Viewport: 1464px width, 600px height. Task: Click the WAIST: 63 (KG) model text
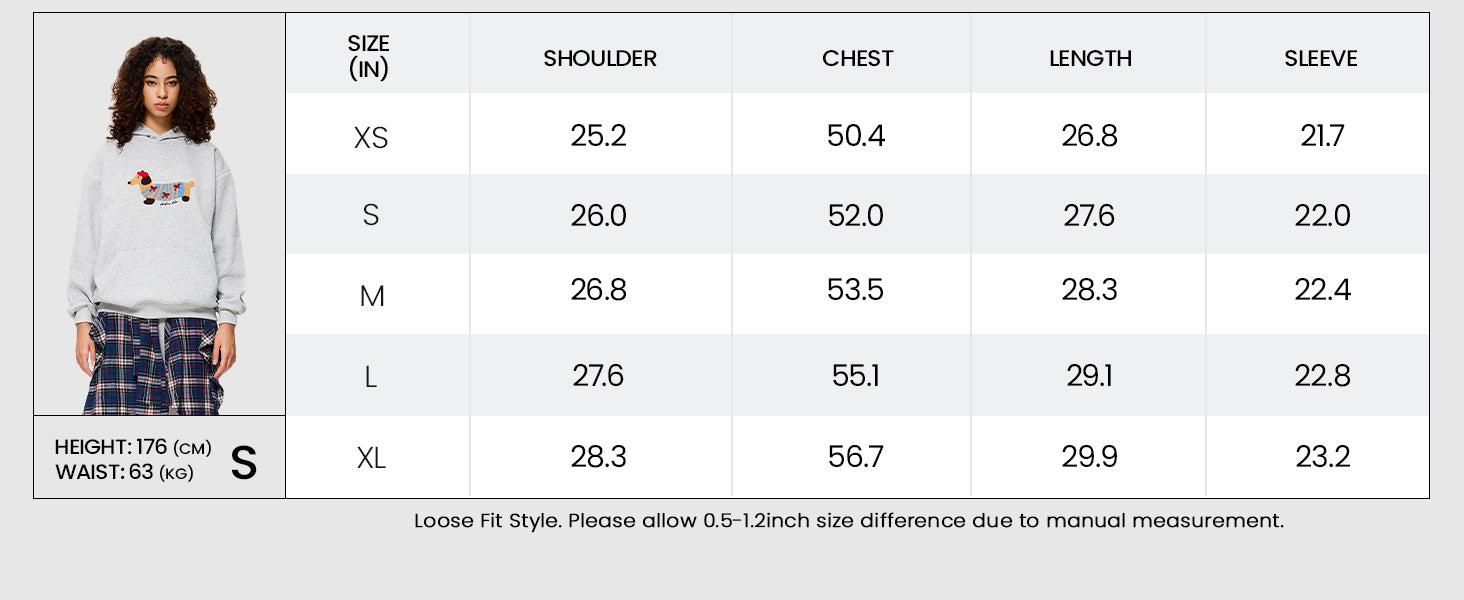124,472
